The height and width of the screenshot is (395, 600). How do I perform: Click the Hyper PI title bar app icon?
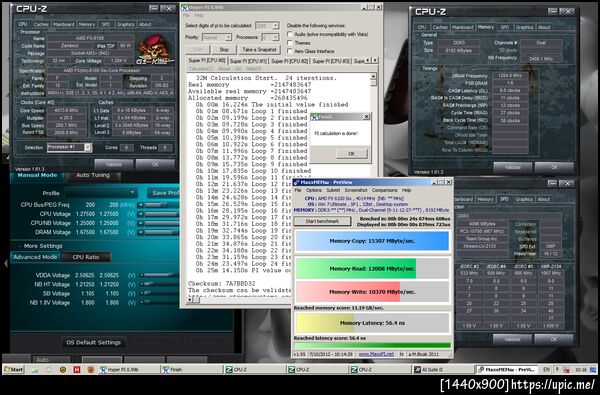pyautogui.click(x=185, y=7)
